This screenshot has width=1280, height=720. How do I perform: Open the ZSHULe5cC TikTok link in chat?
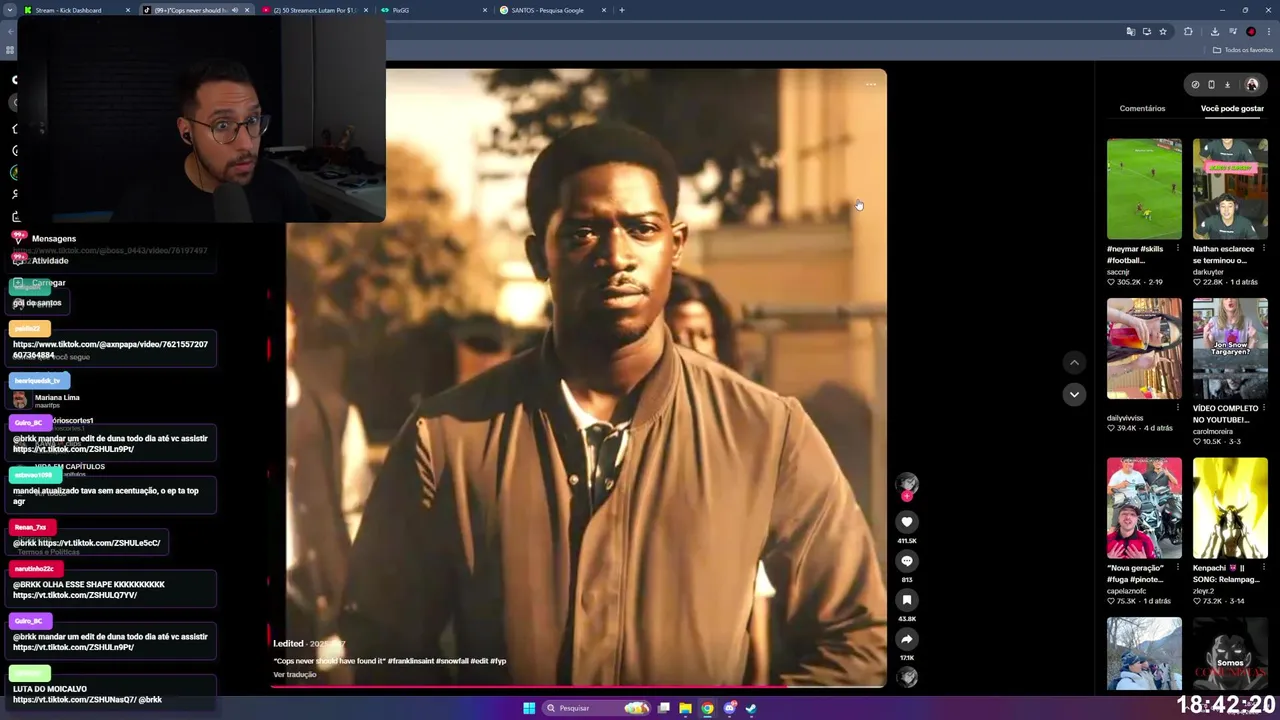tap(98, 543)
